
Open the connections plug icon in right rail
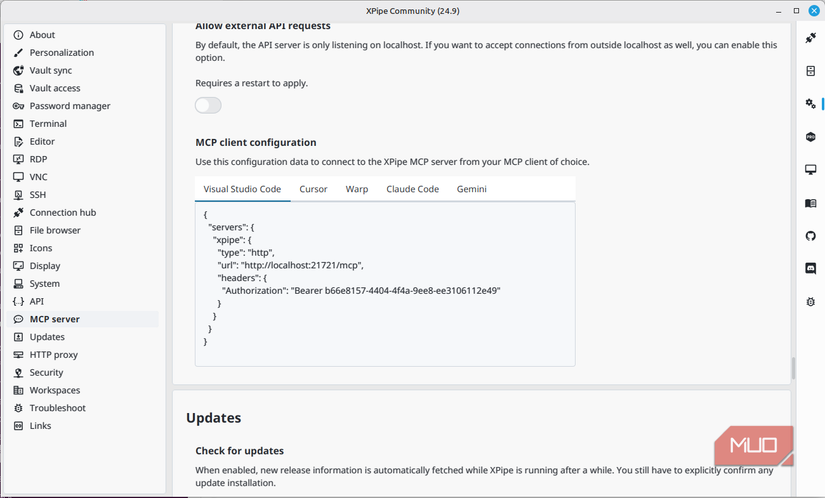pos(811,37)
